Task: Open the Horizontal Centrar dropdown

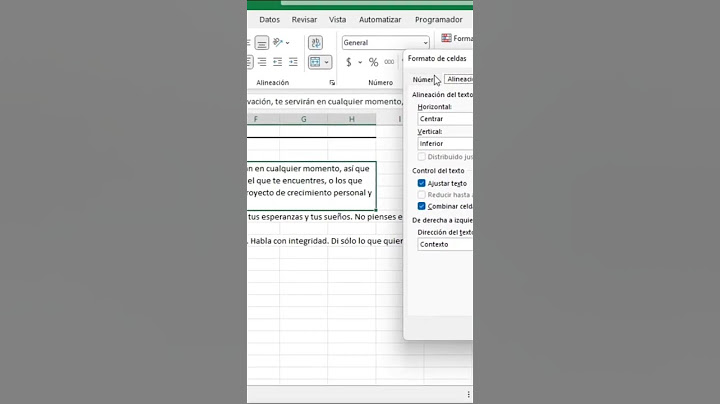Action: (x=445, y=119)
